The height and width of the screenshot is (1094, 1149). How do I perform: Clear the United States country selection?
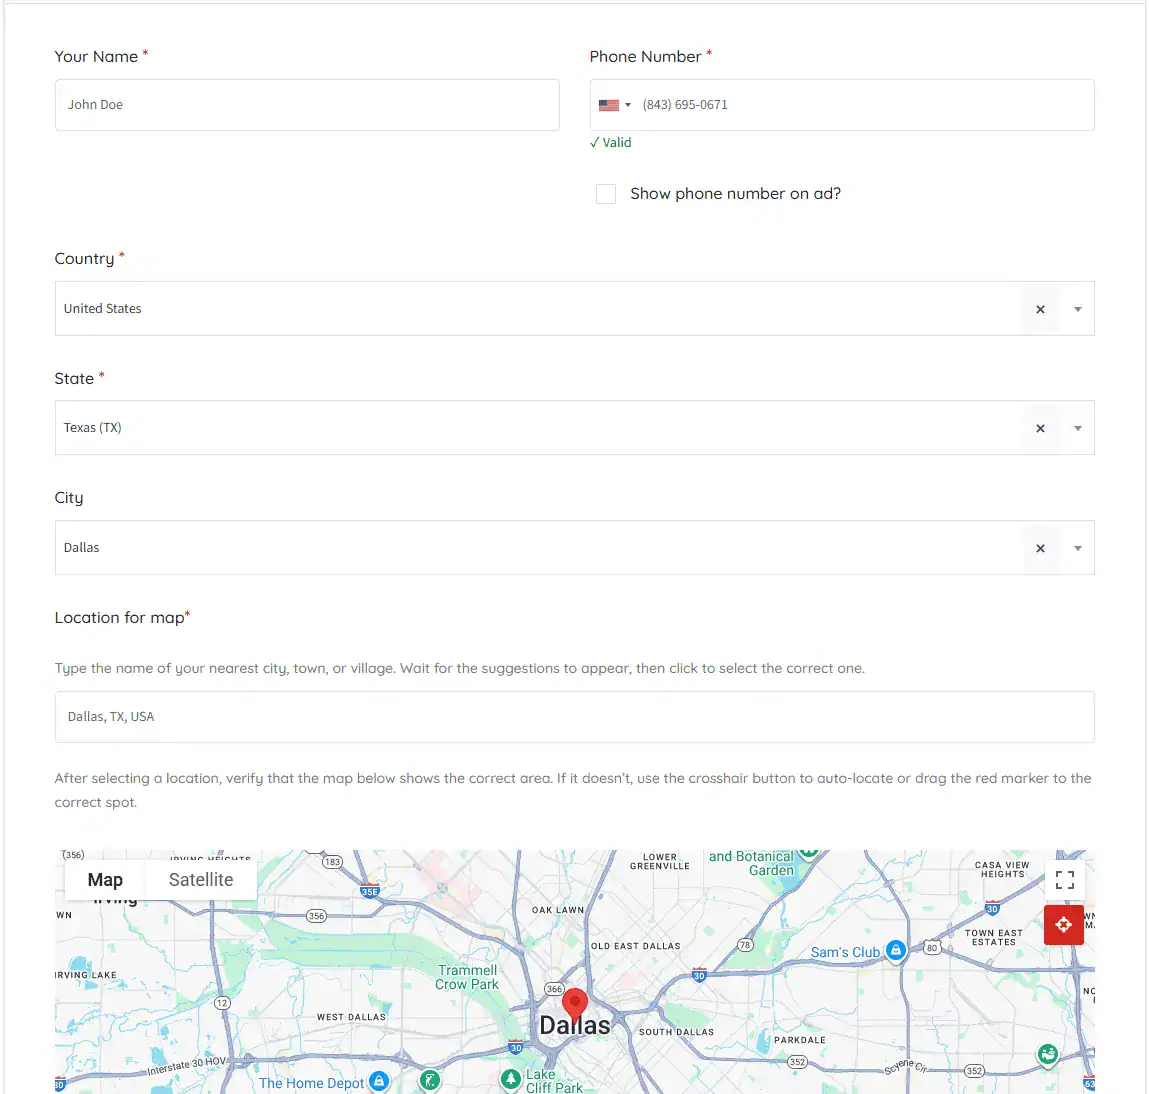click(x=1040, y=309)
